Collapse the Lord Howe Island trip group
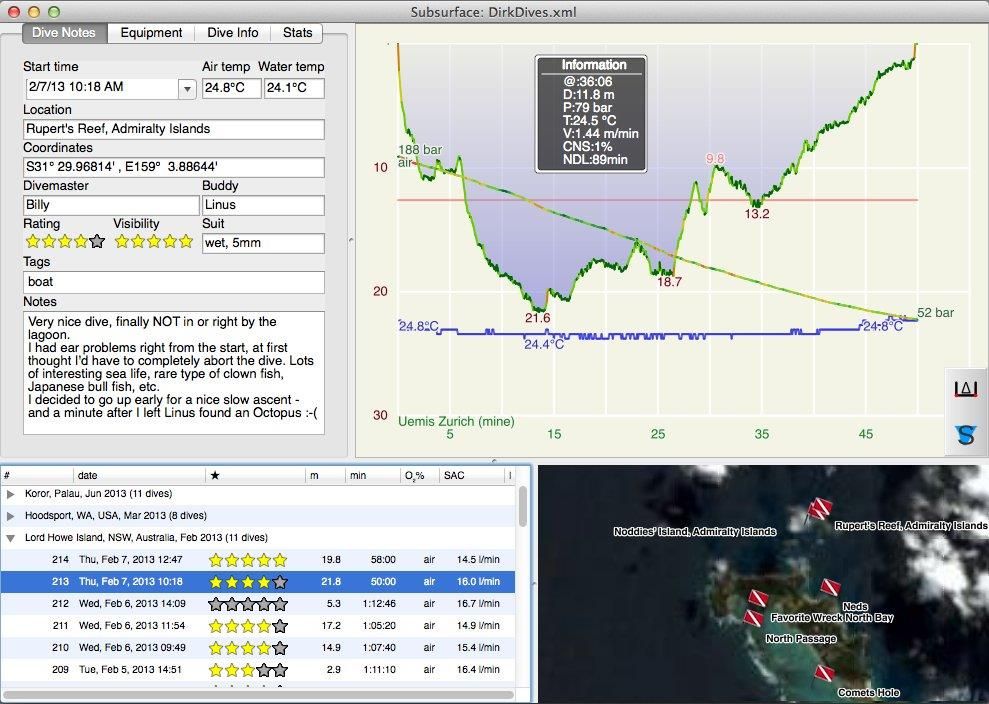The height and width of the screenshot is (704, 989). (x=12, y=537)
